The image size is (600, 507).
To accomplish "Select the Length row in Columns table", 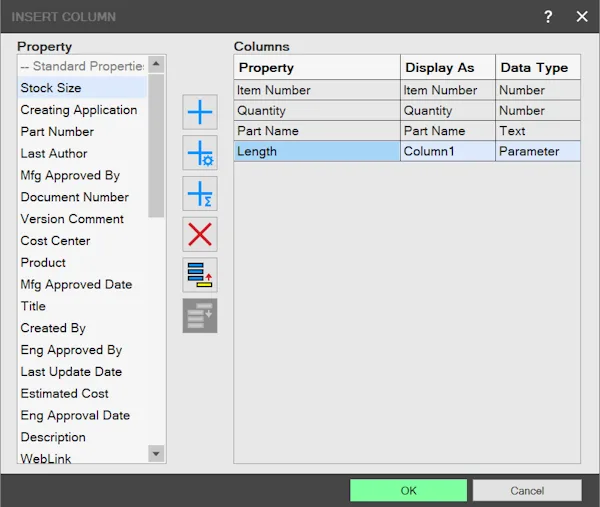I will [407, 151].
